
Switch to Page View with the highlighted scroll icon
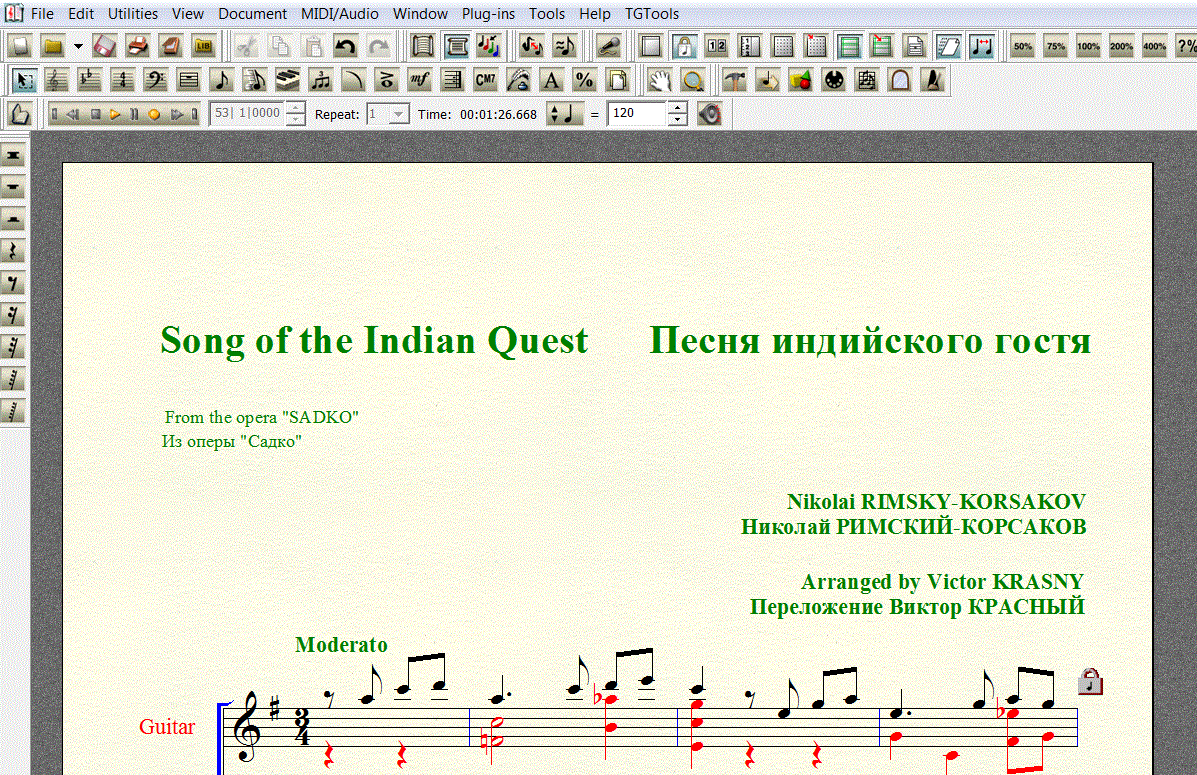[456, 47]
